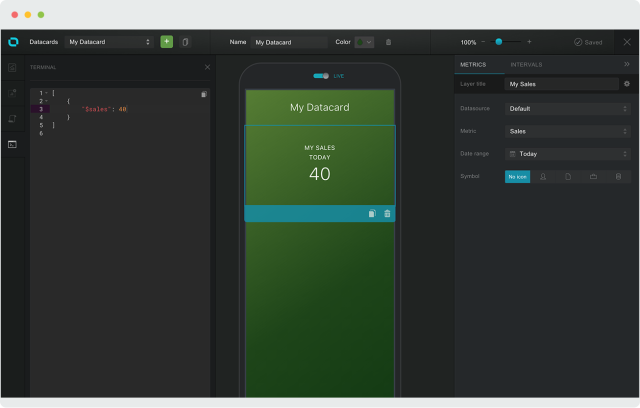Click the Saved status indicator

(x=588, y=42)
